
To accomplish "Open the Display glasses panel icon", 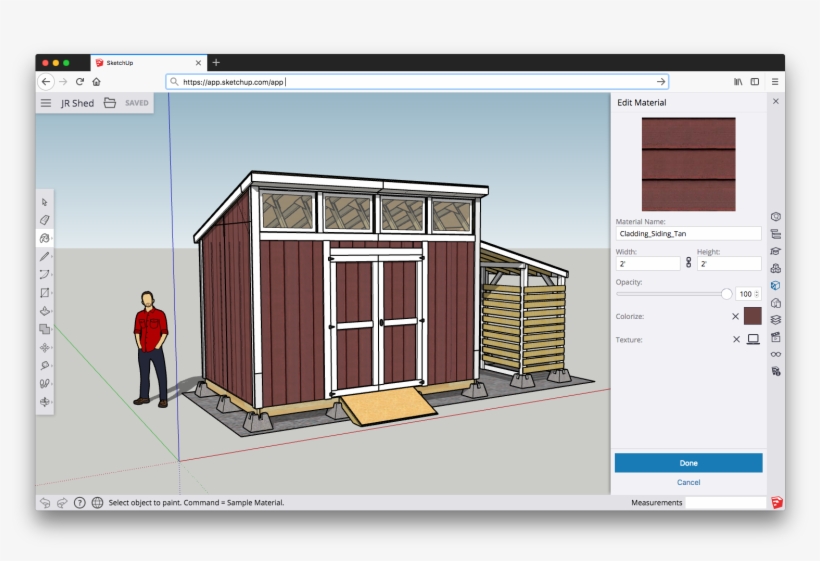I will [776, 354].
